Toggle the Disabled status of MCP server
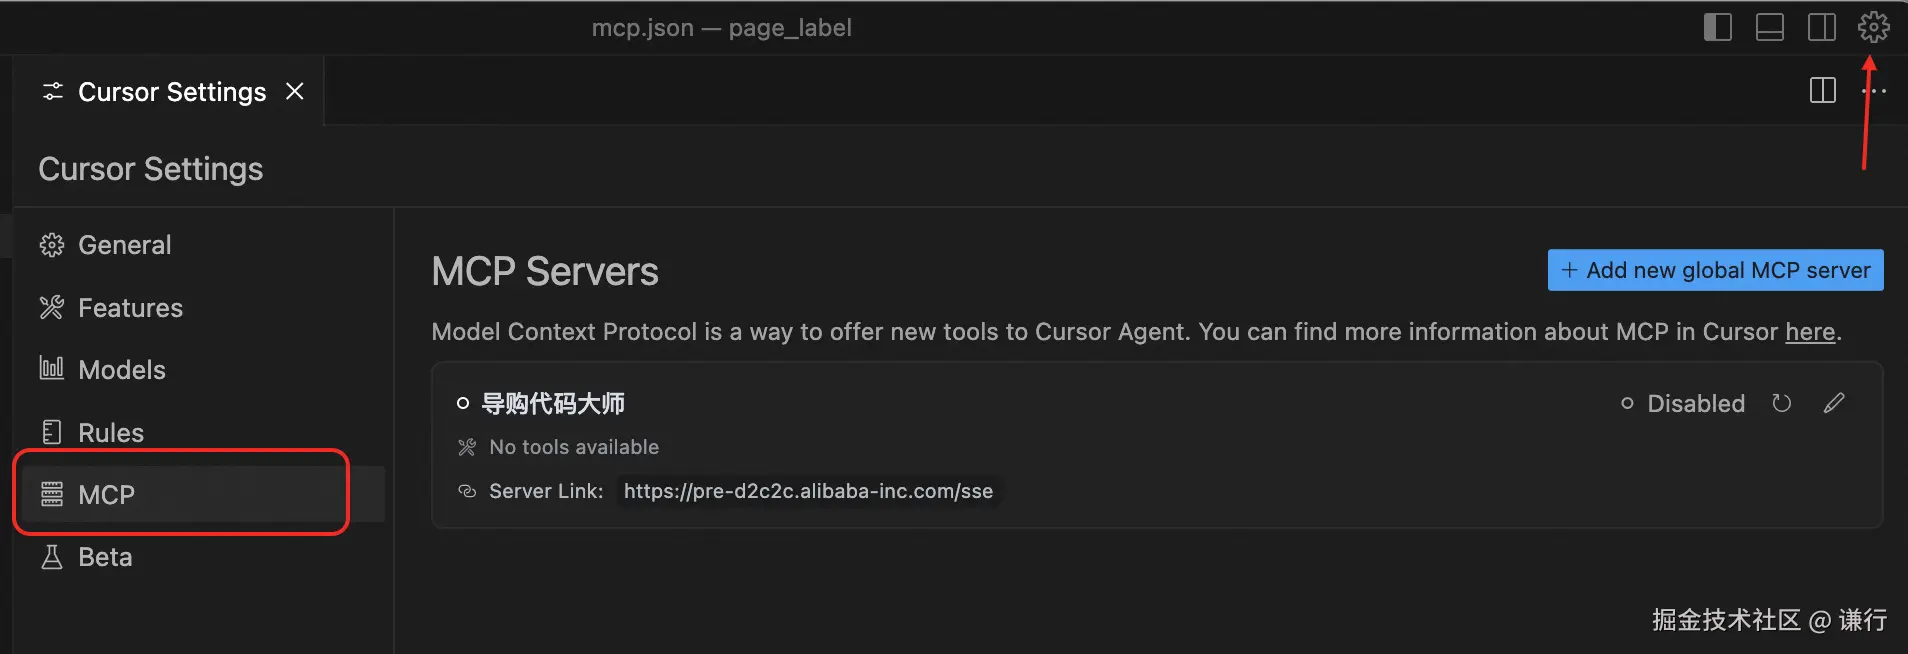The height and width of the screenshot is (654, 1908). (x=1683, y=404)
